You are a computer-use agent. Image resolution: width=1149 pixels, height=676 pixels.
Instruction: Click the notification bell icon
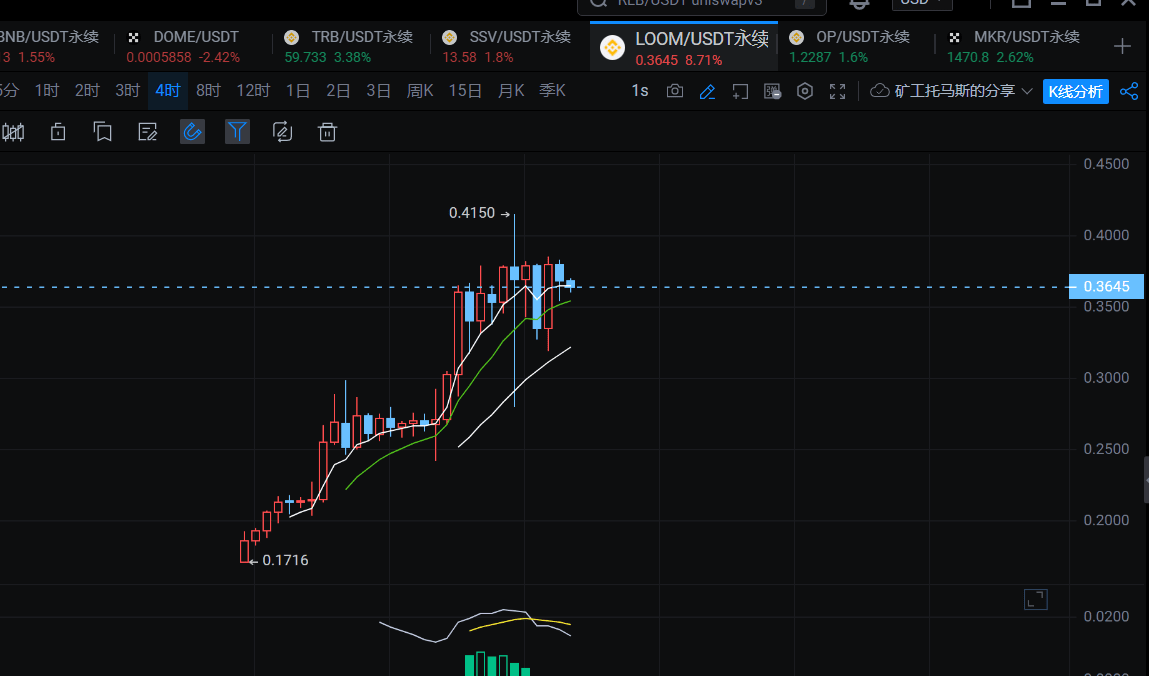click(859, 3)
